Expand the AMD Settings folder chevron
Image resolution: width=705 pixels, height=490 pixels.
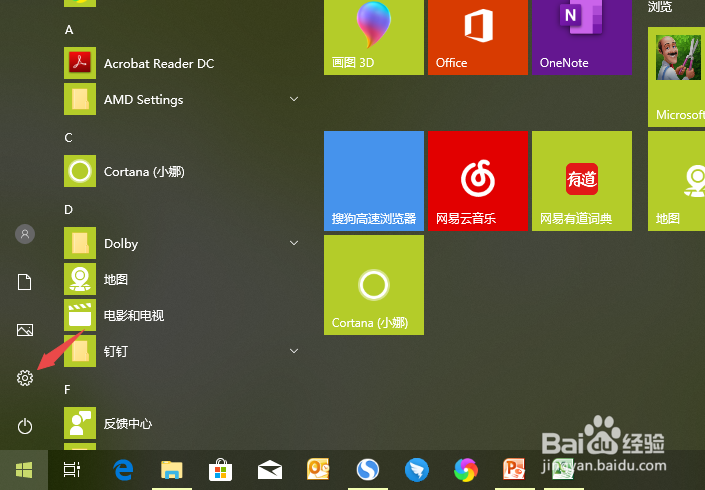(294, 99)
